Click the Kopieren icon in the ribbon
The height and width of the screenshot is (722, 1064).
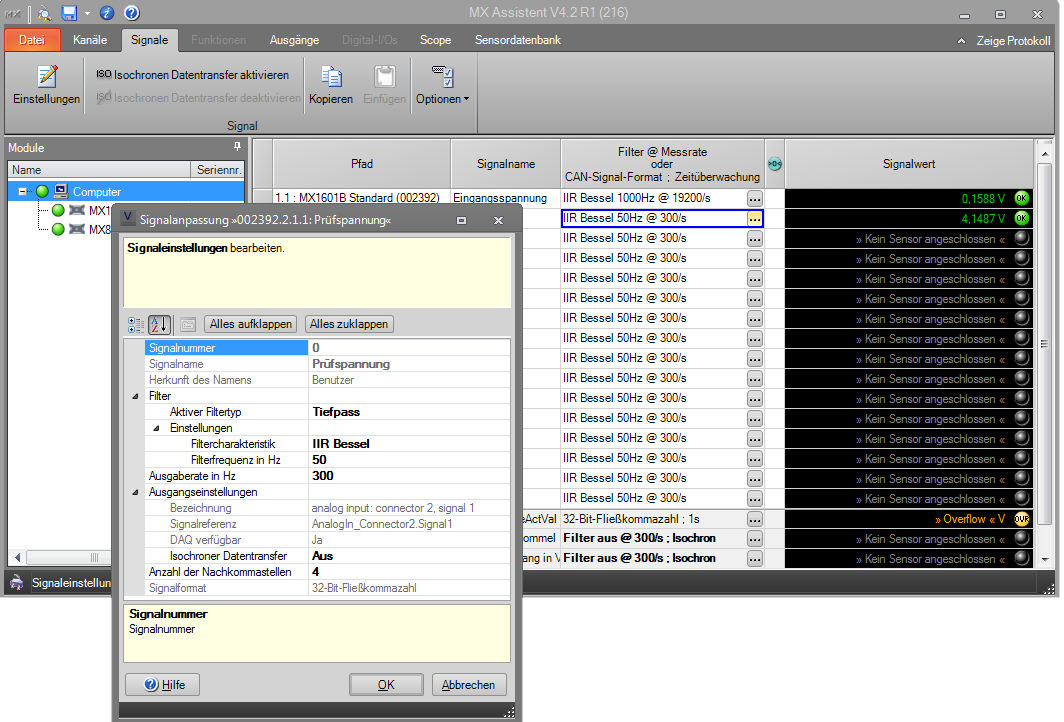[330, 84]
